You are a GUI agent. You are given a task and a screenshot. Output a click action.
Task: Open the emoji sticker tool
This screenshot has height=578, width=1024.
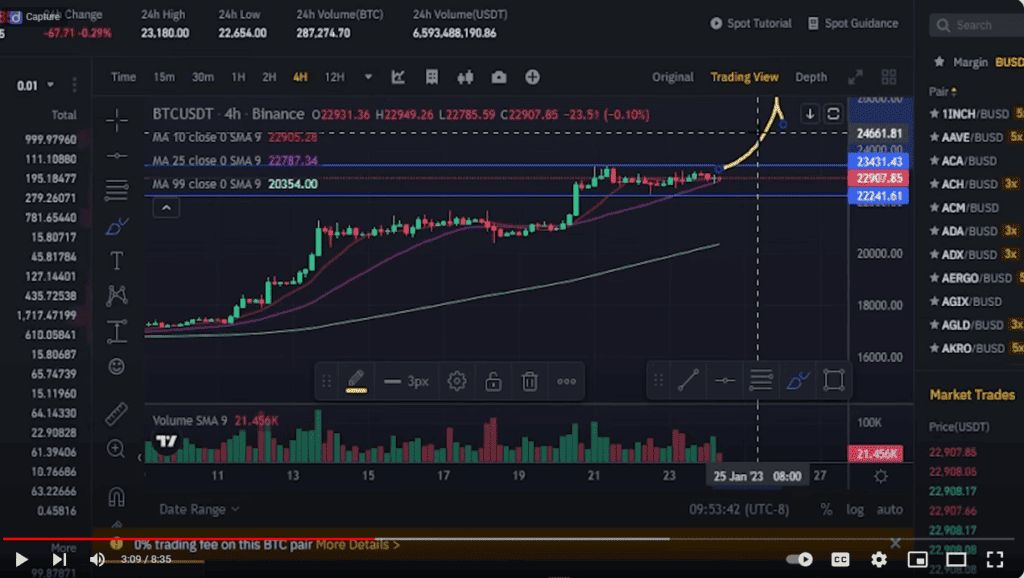117,367
